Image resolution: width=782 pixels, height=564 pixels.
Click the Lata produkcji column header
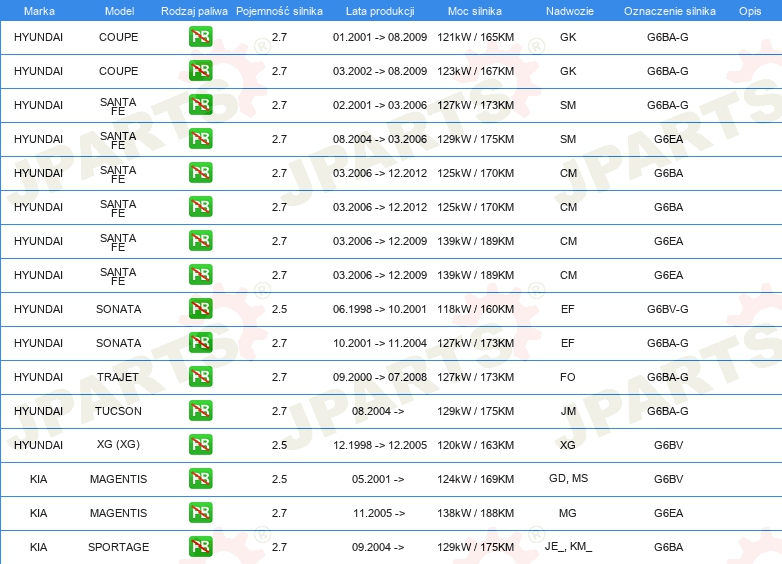click(x=380, y=11)
